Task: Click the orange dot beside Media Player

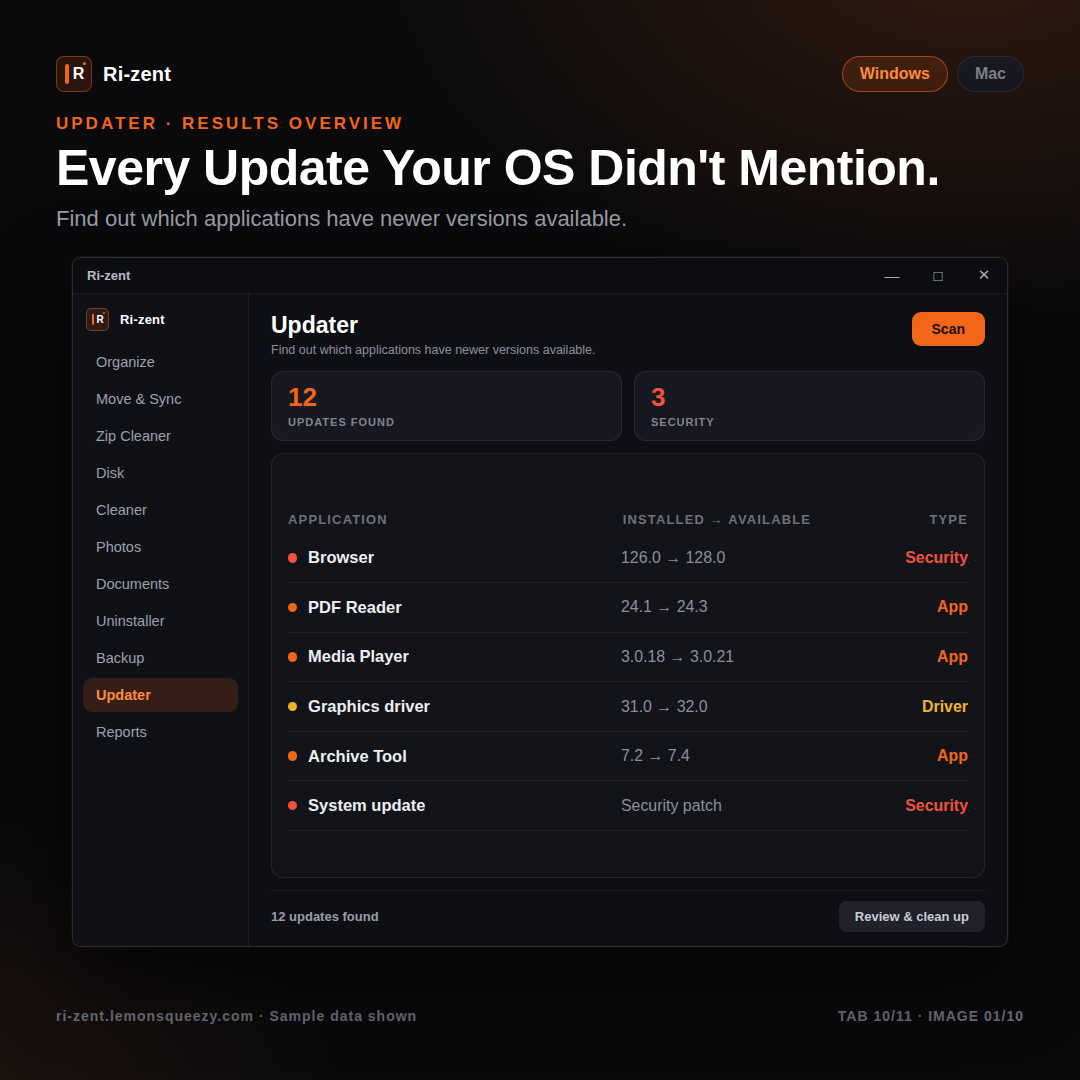Action: pyautogui.click(x=293, y=657)
